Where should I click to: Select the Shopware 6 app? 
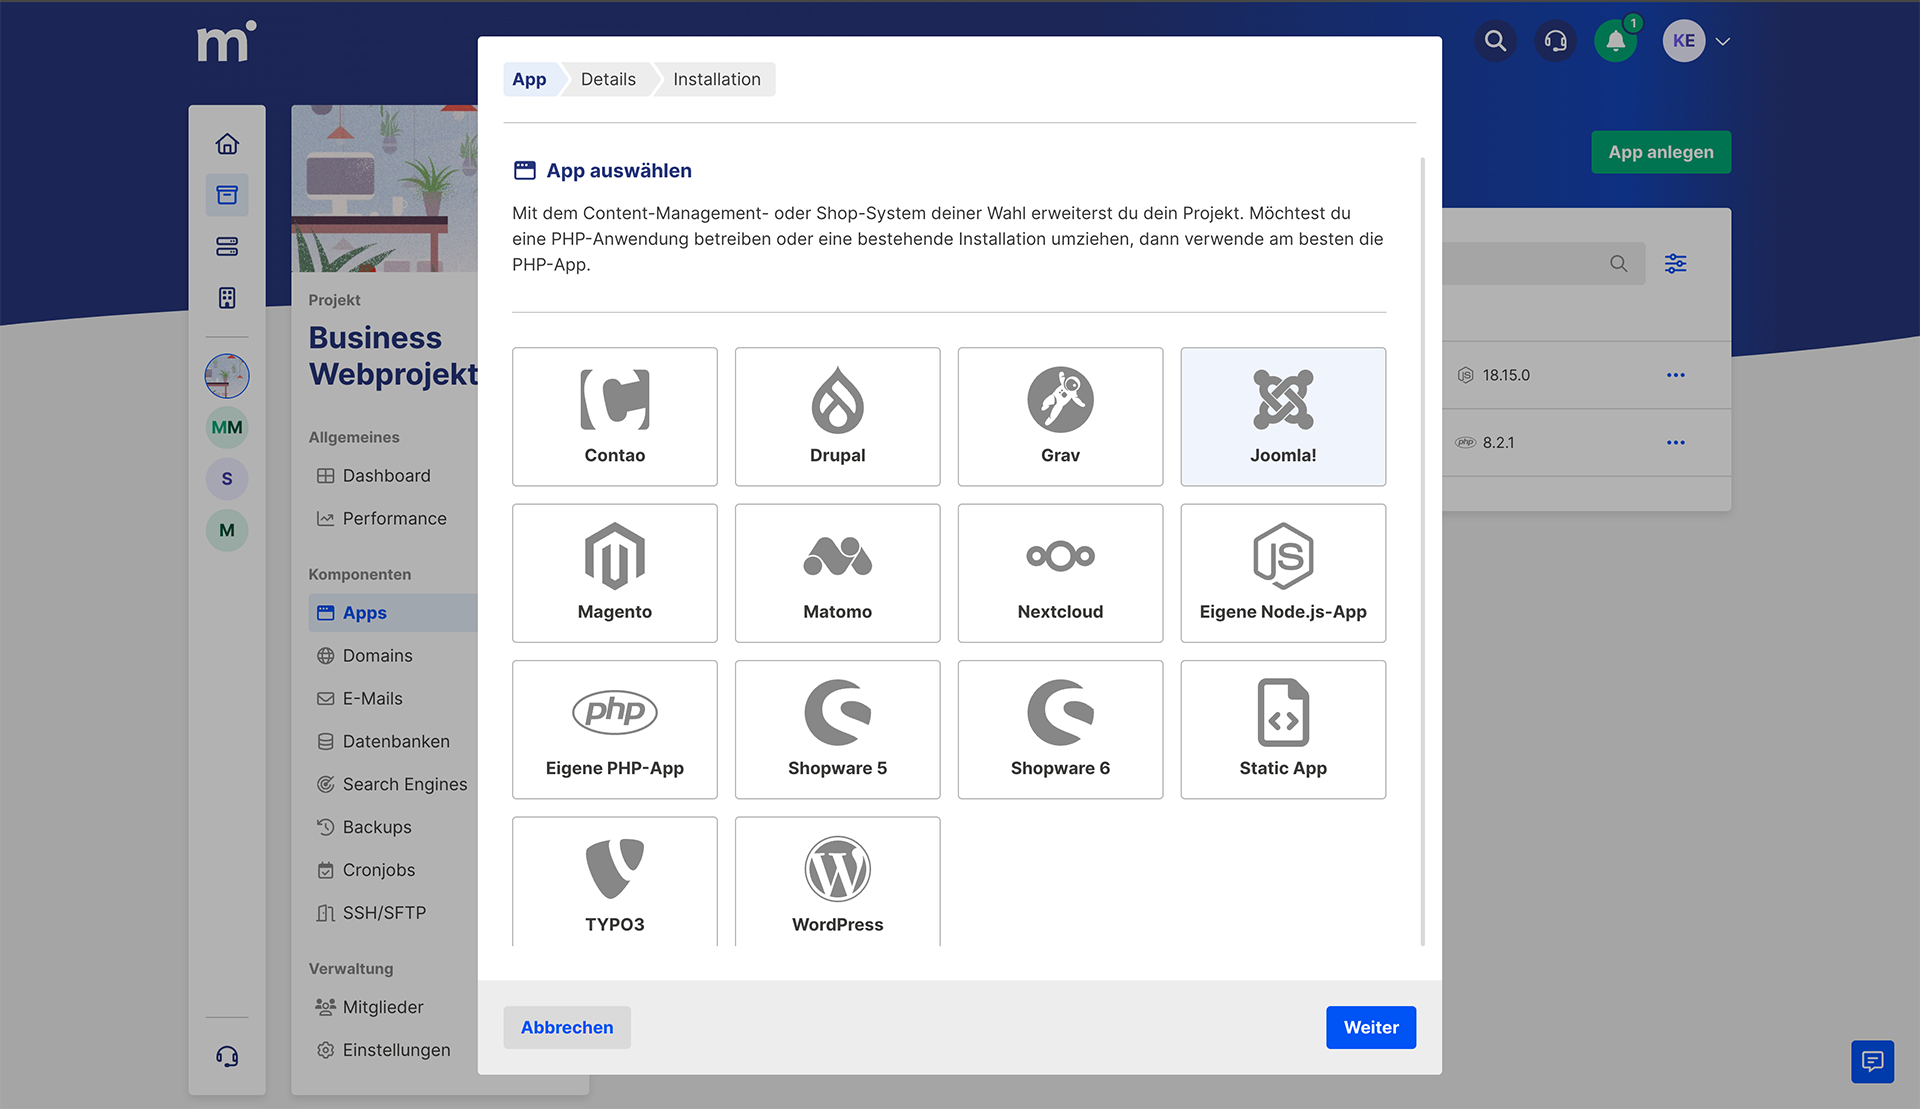pyautogui.click(x=1060, y=729)
